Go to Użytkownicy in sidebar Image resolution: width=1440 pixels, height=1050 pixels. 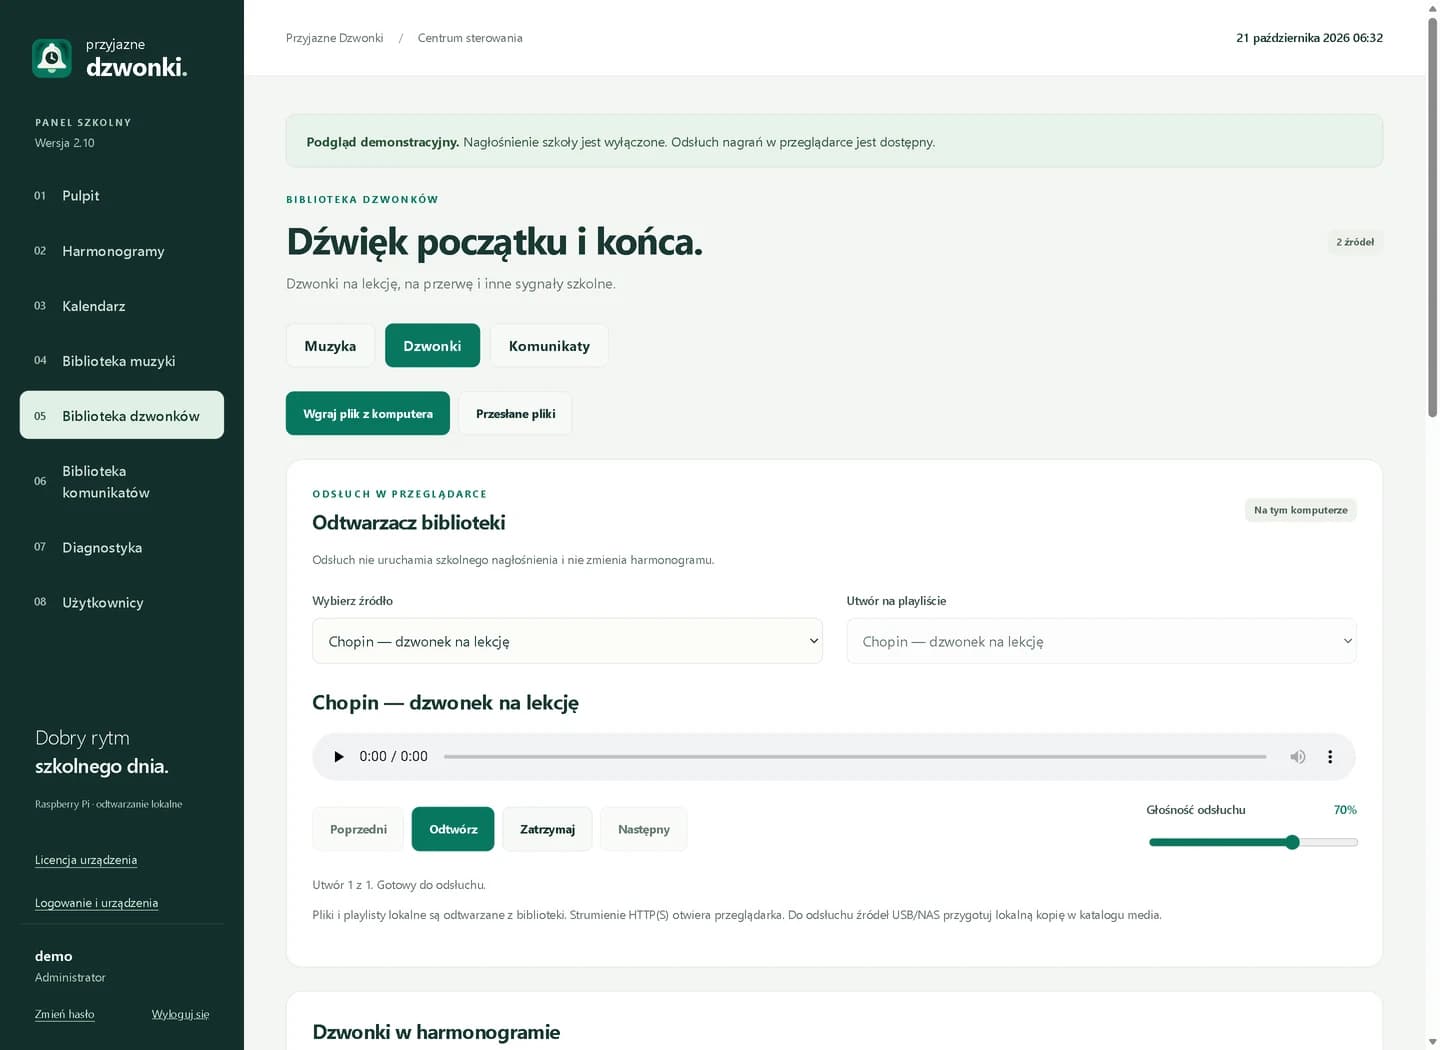[122, 602]
